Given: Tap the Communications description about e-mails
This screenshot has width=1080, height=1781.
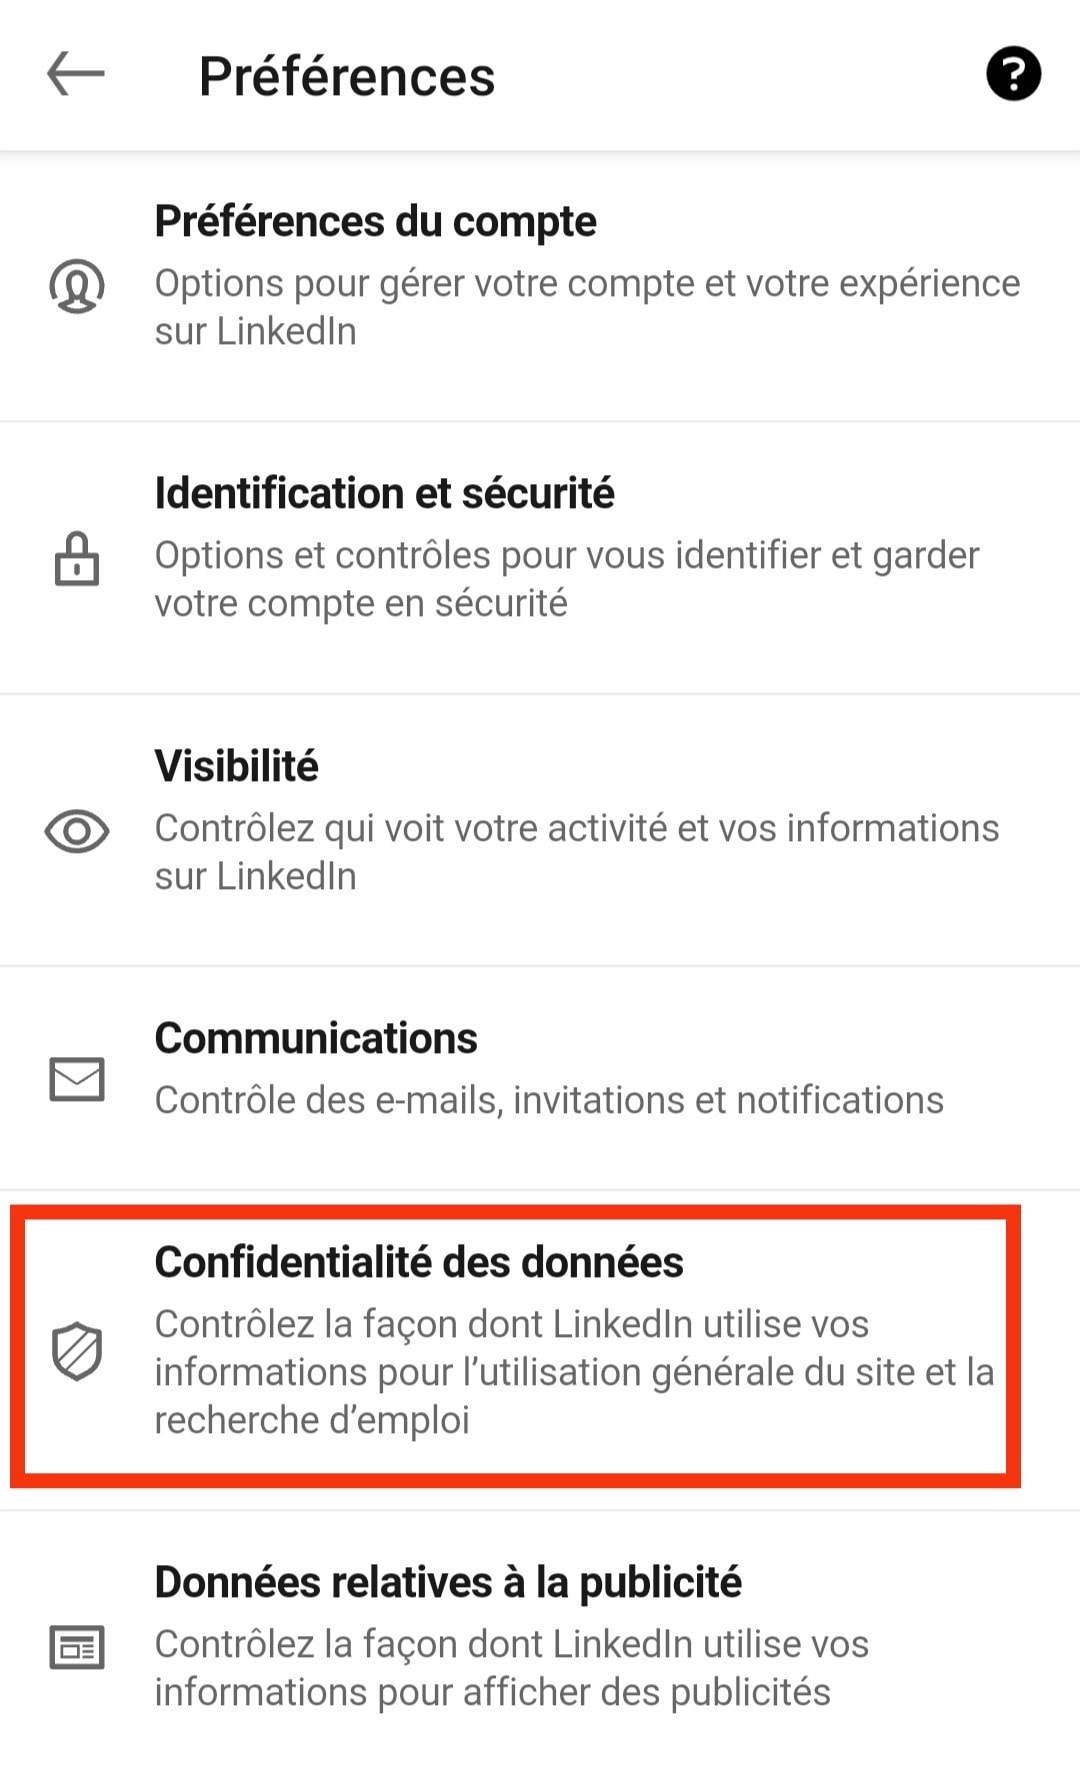Looking at the screenshot, I should (548, 1100).
